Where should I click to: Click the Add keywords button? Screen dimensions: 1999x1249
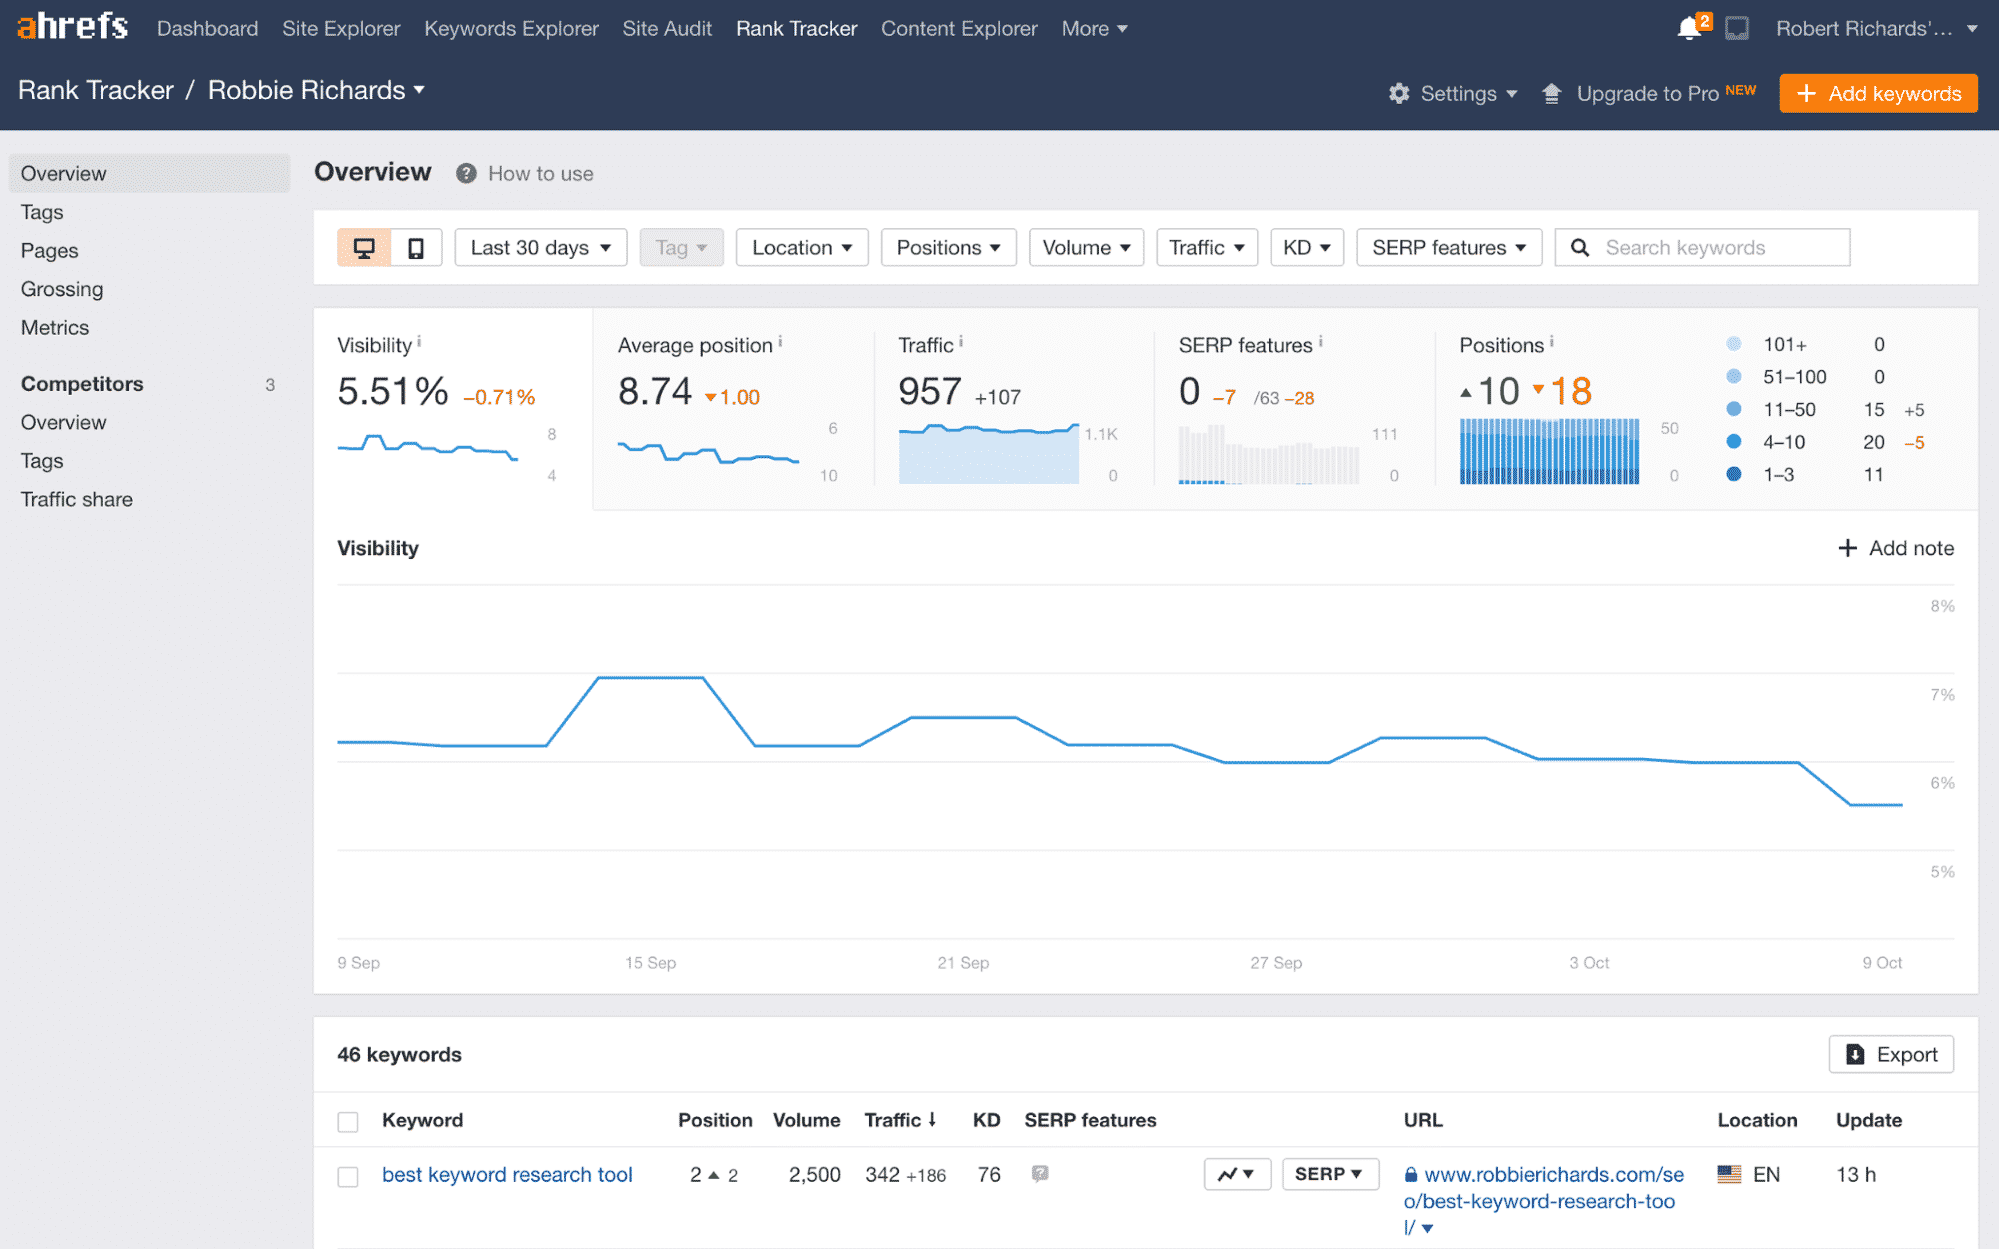(1878, 92)
